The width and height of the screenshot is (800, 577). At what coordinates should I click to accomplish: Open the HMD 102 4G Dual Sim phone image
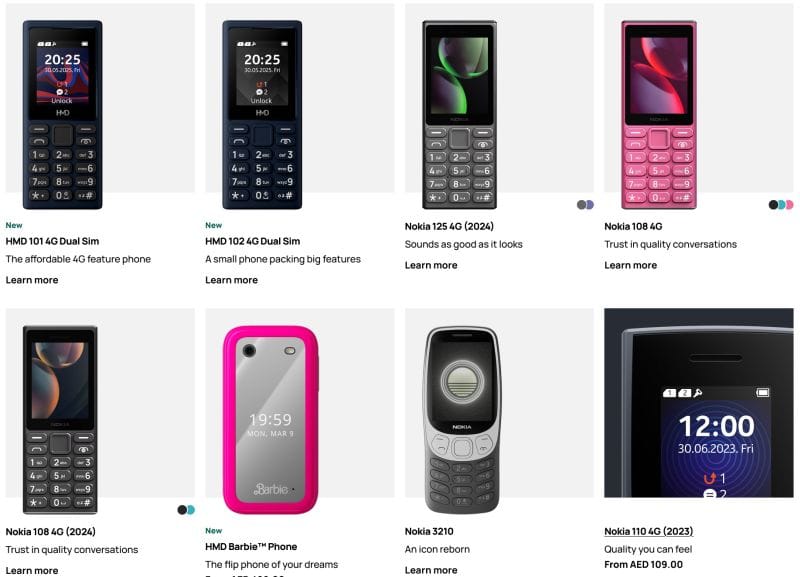pyautogui.click(x=262, y=115)
